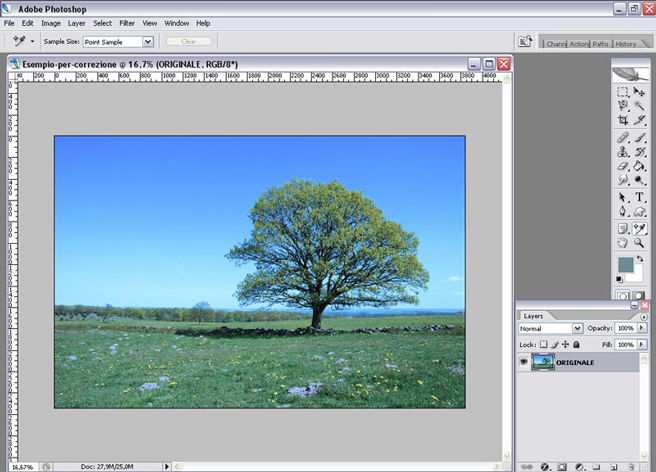
Task: Select the Rectangular Marquee tool
Action: click(x=623, y=92)
